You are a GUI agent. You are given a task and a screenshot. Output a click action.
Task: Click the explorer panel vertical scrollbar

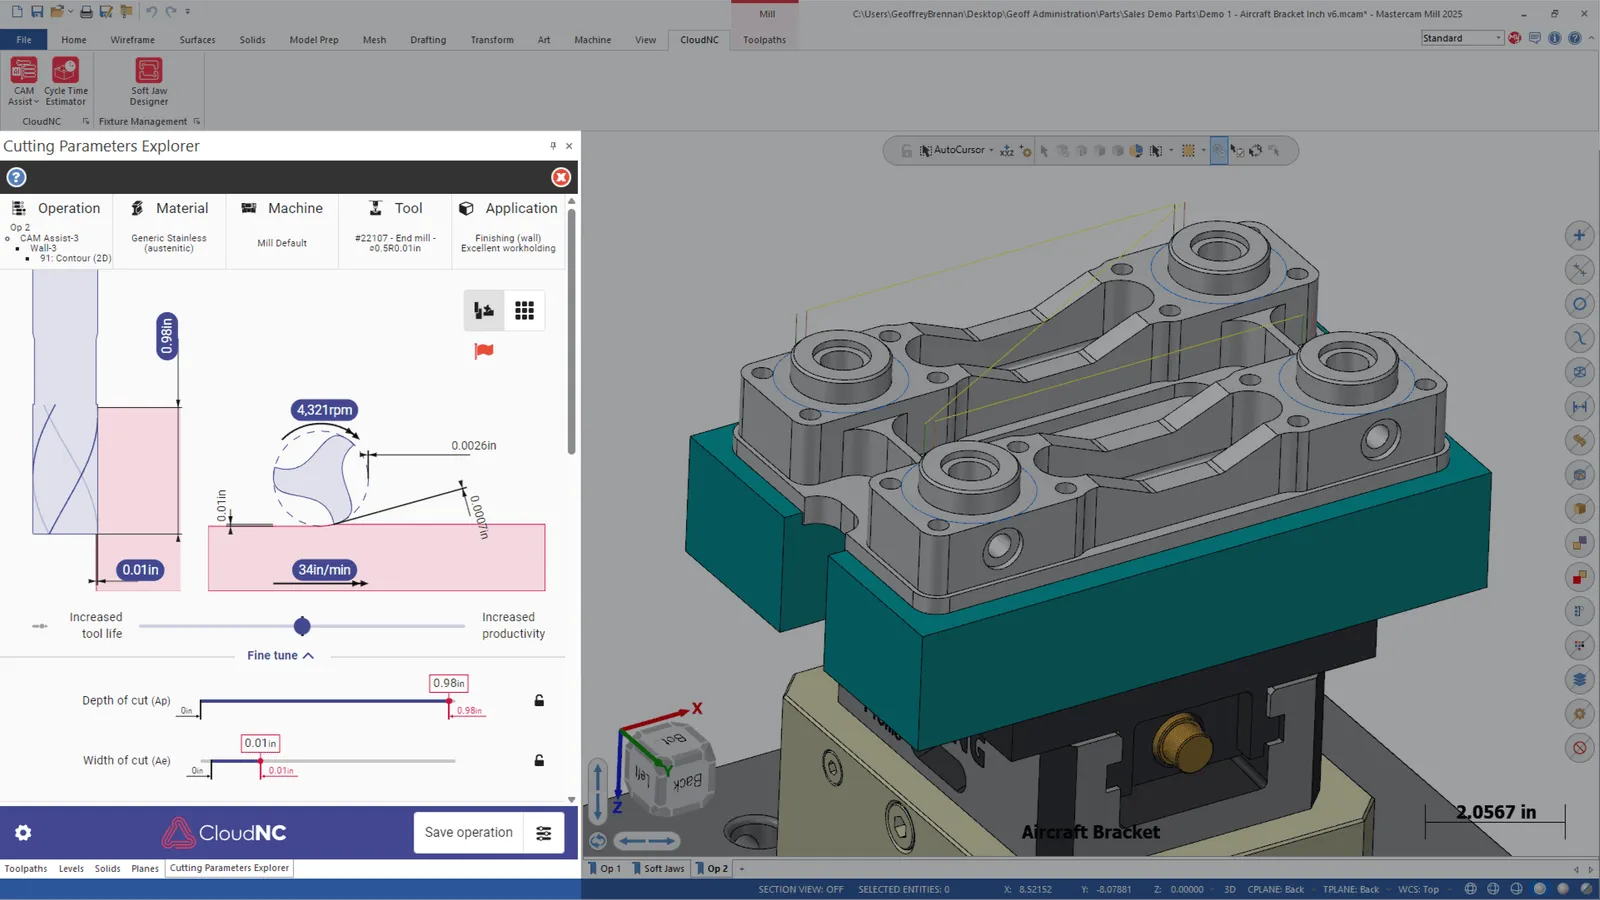point(571,330)
